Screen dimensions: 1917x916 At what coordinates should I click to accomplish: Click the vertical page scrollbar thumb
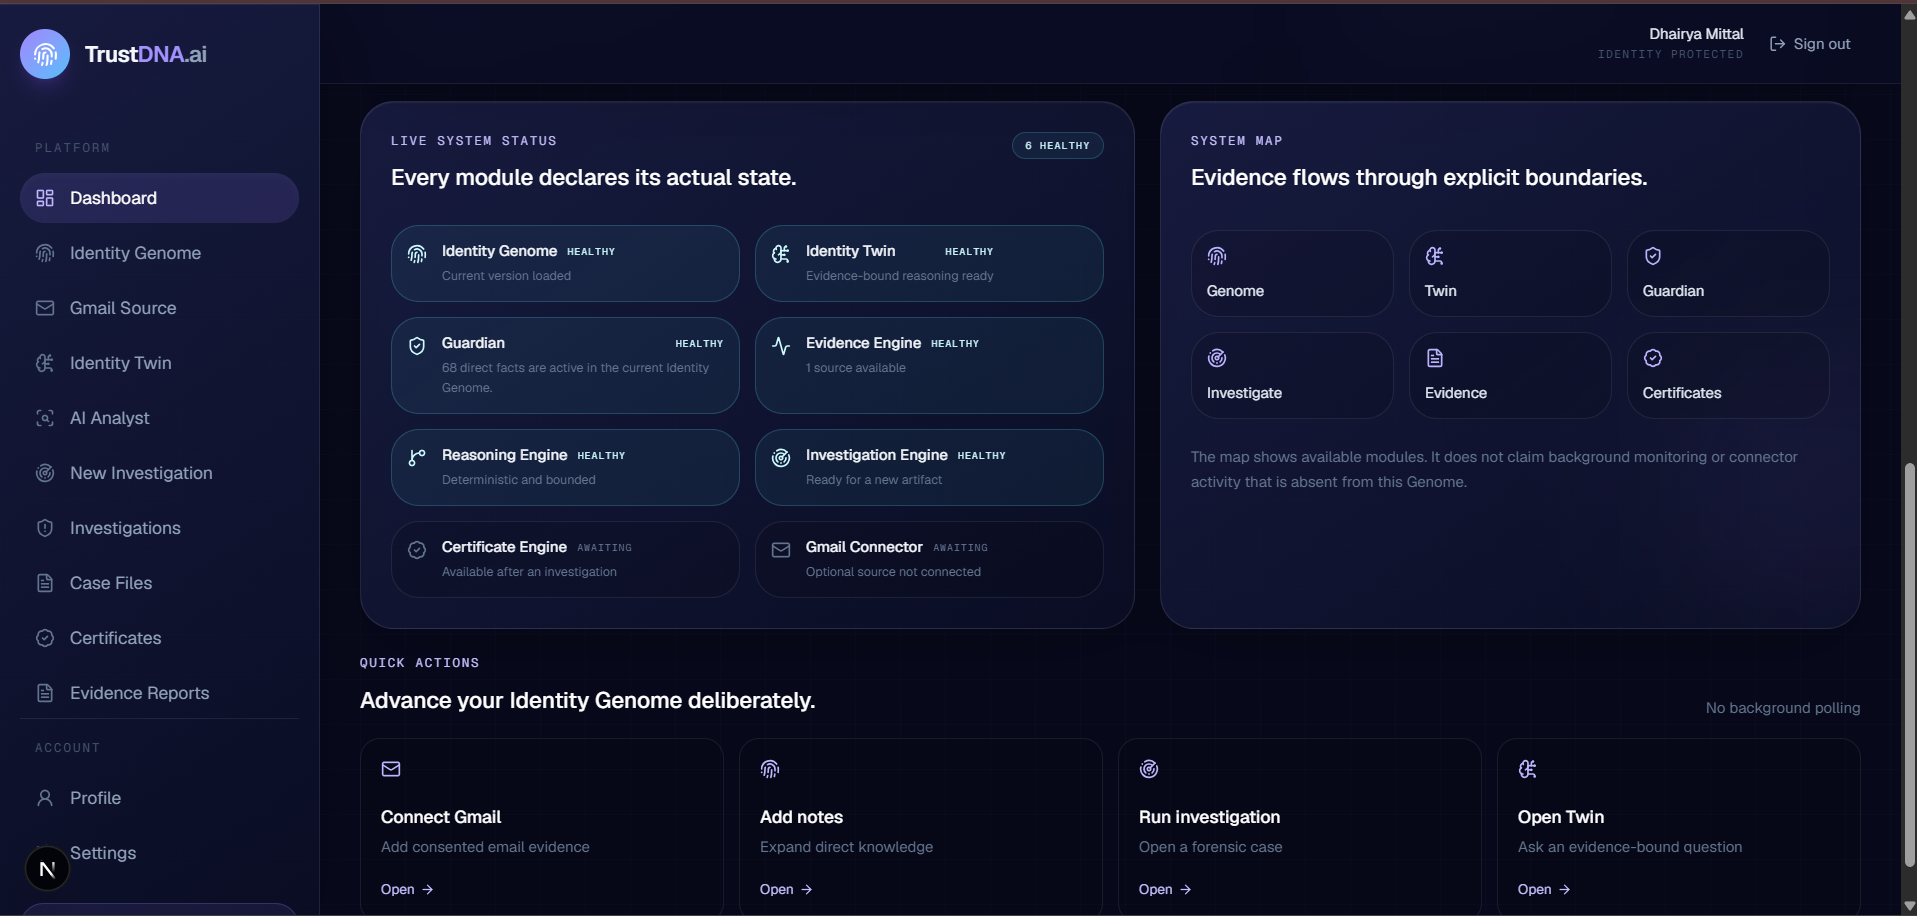coord(1909,665)
